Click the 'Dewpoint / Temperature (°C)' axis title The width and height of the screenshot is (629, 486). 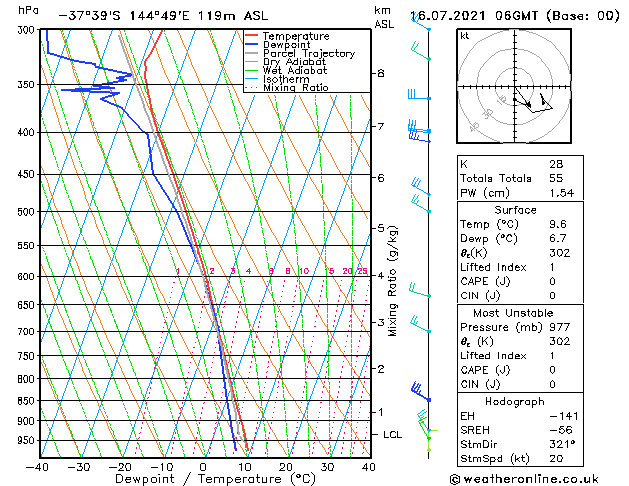click(x=215, y=479)
